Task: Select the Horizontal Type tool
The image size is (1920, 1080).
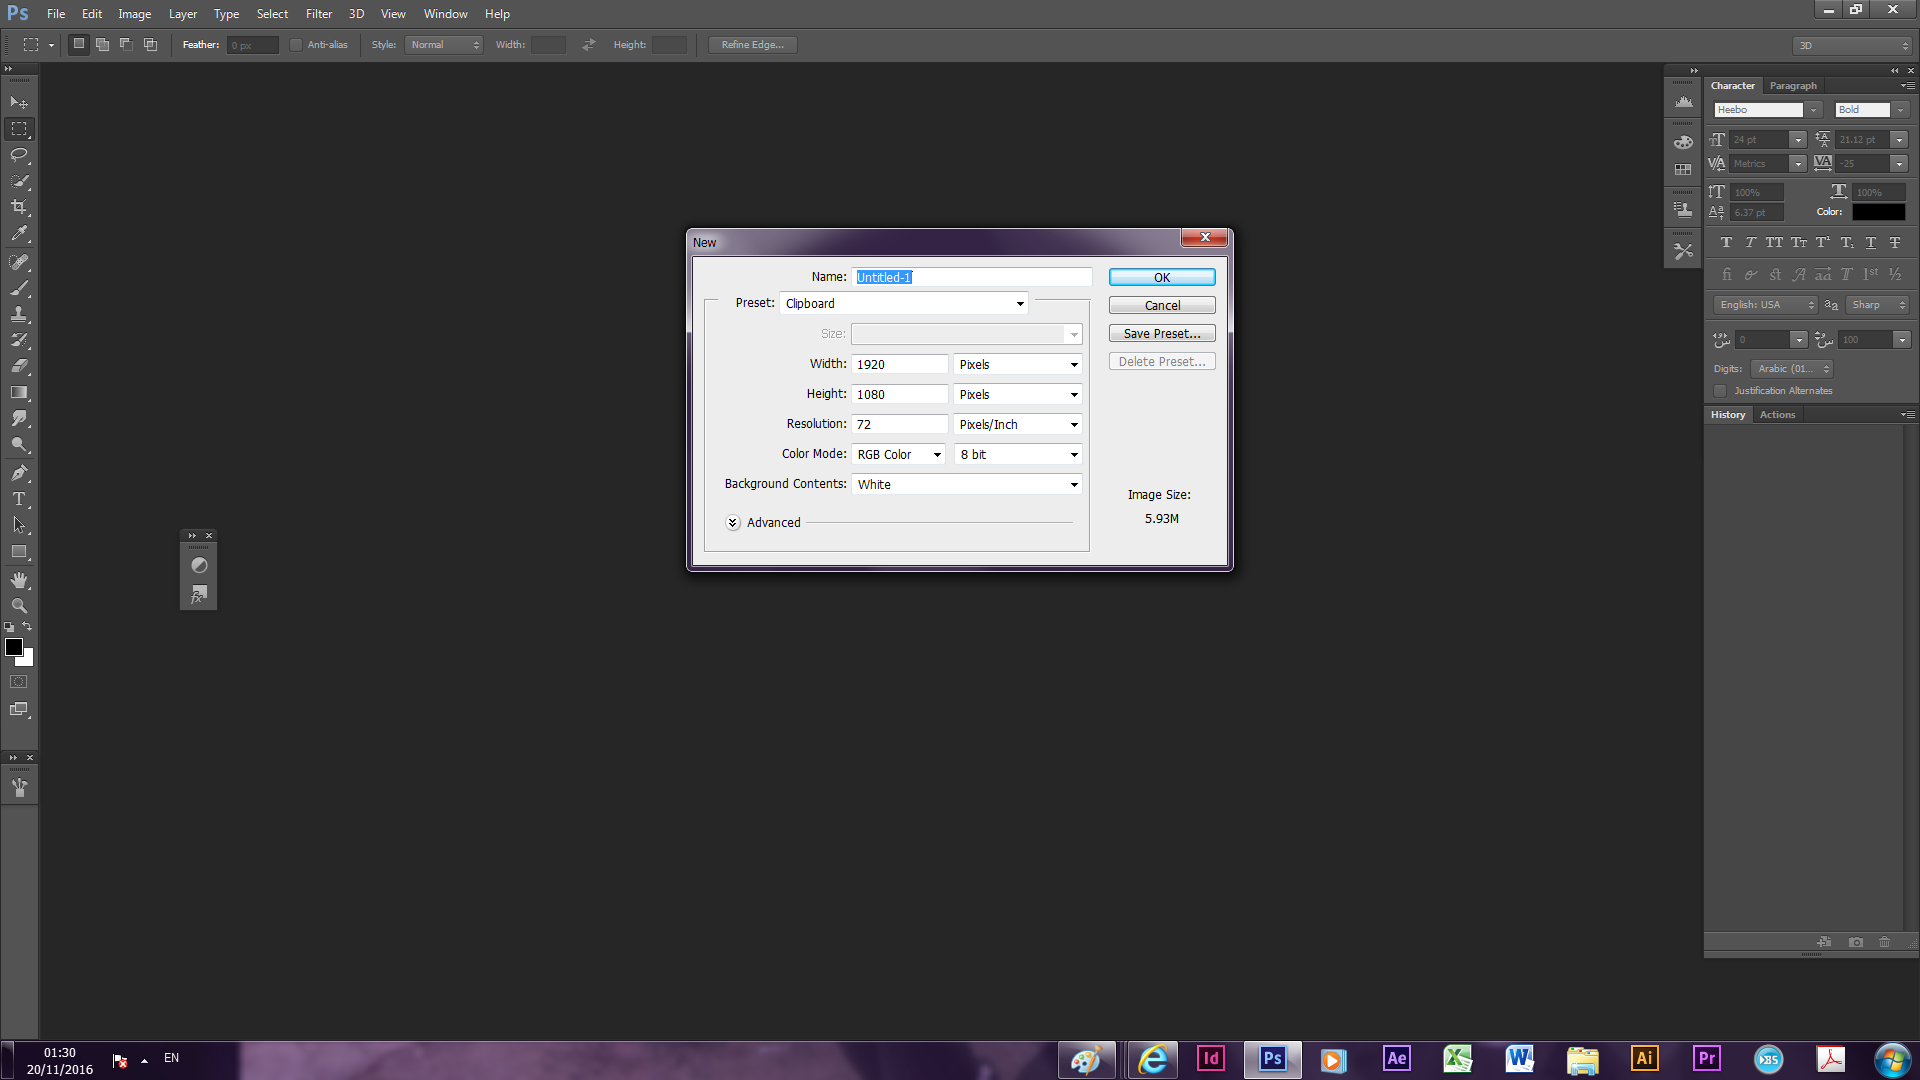Action: coord(19,499)
